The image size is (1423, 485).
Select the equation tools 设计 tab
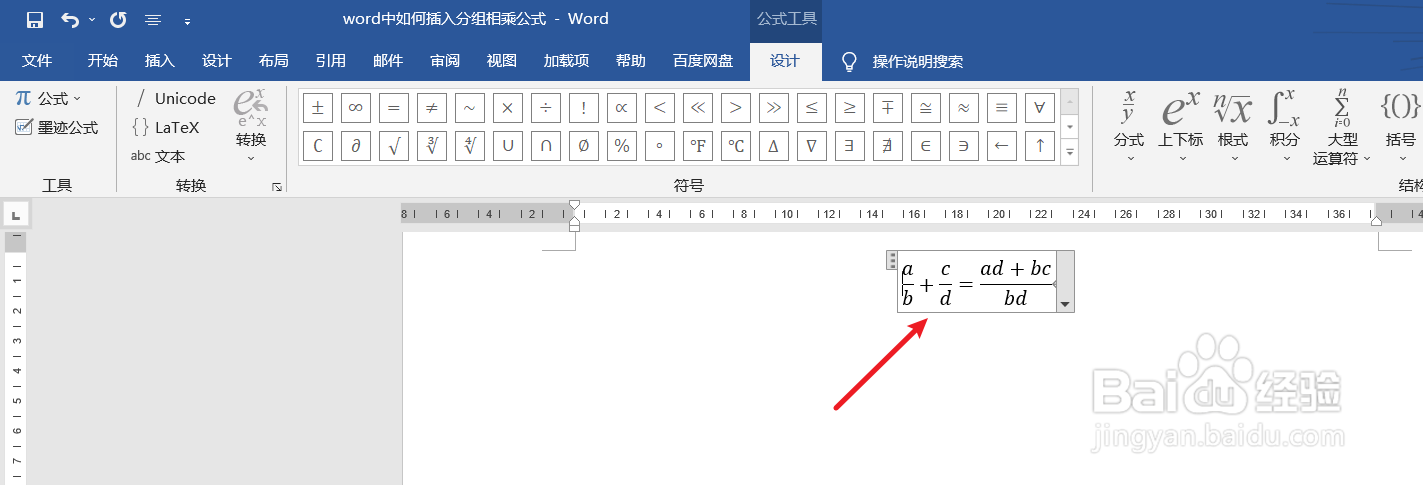coord(785,61)
